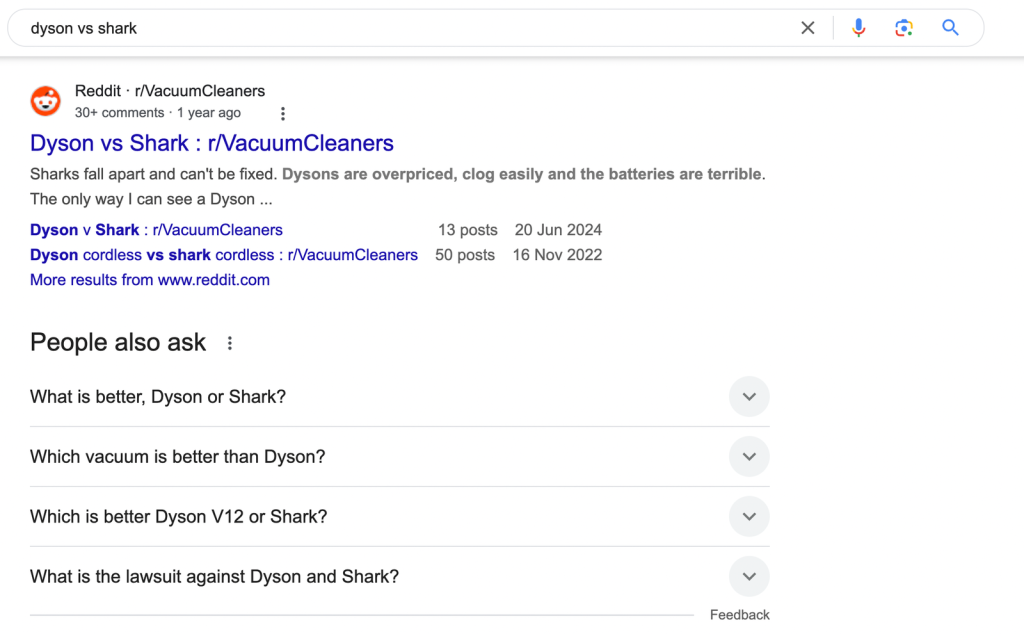Expand 'What is the lawsuit against Dyson and Shark?'
Viewport: 1024px width, 634px height.
(x=749, y=576)
